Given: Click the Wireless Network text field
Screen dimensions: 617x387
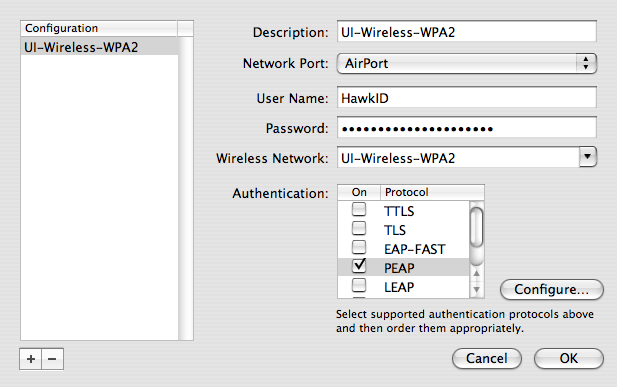Looking at the screenshot, I should click(x=458, y=157).
